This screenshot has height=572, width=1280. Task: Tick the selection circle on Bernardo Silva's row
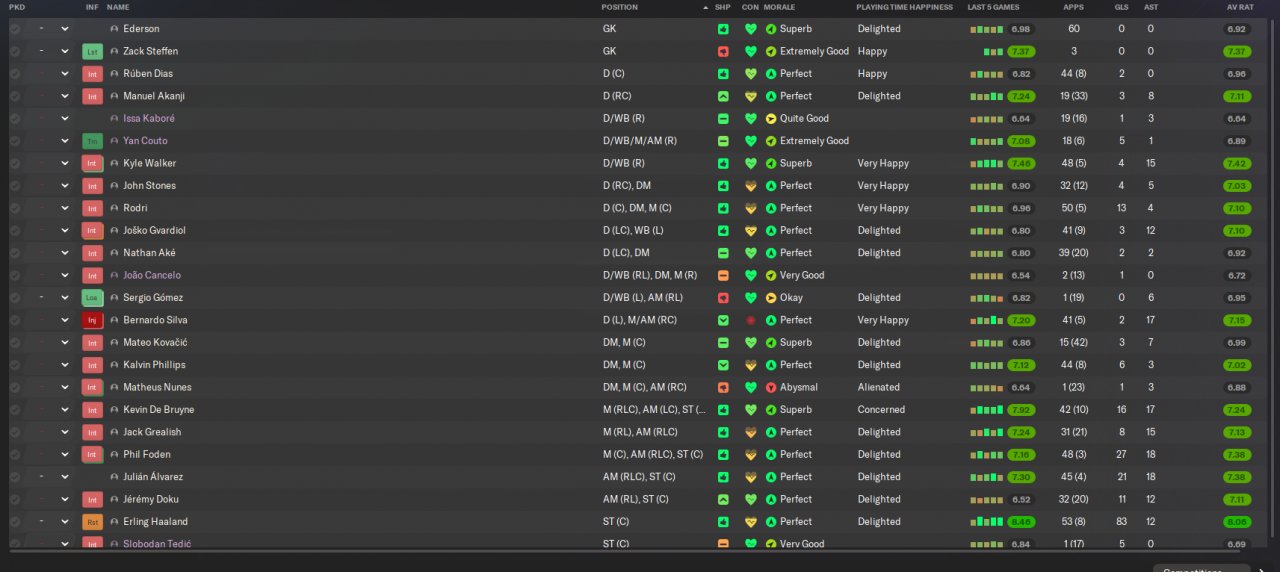[x=14, y=320]
